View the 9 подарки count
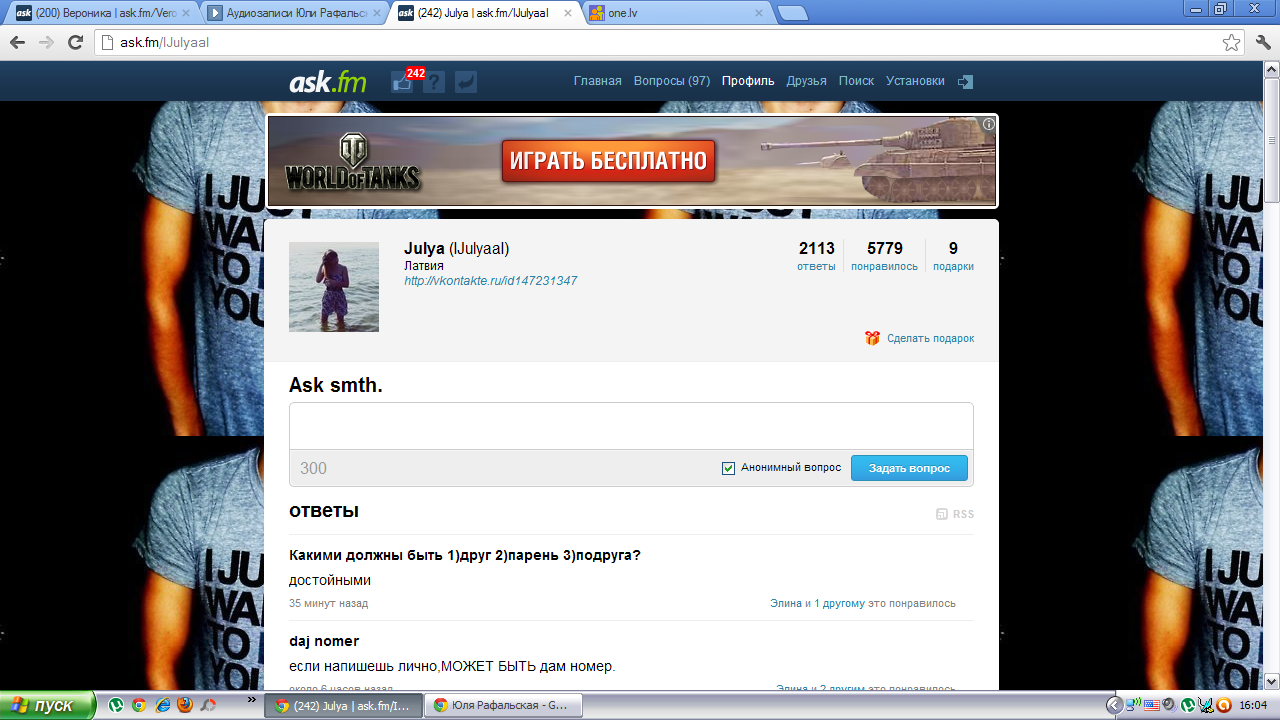Image resolution: width=1280 pixels, height=720 pixels. click(x=953, y=256)
